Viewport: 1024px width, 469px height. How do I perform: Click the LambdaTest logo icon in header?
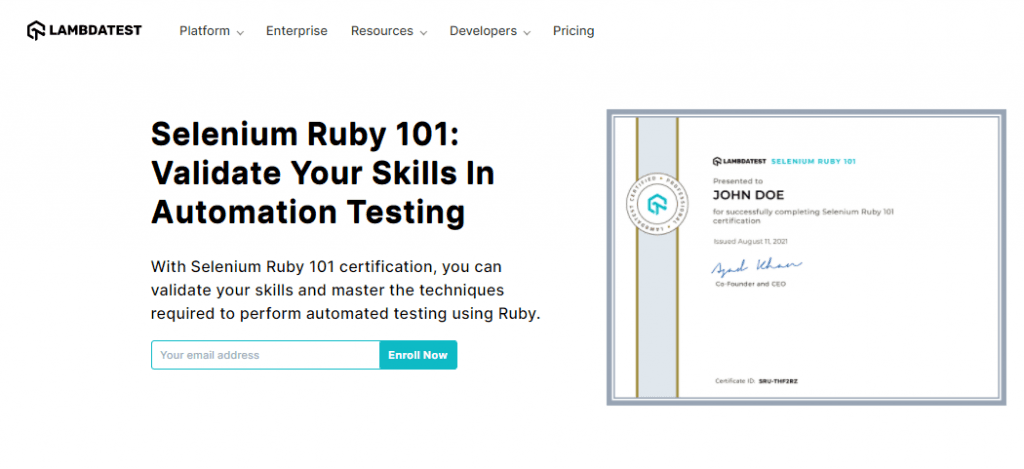point(35,30)
